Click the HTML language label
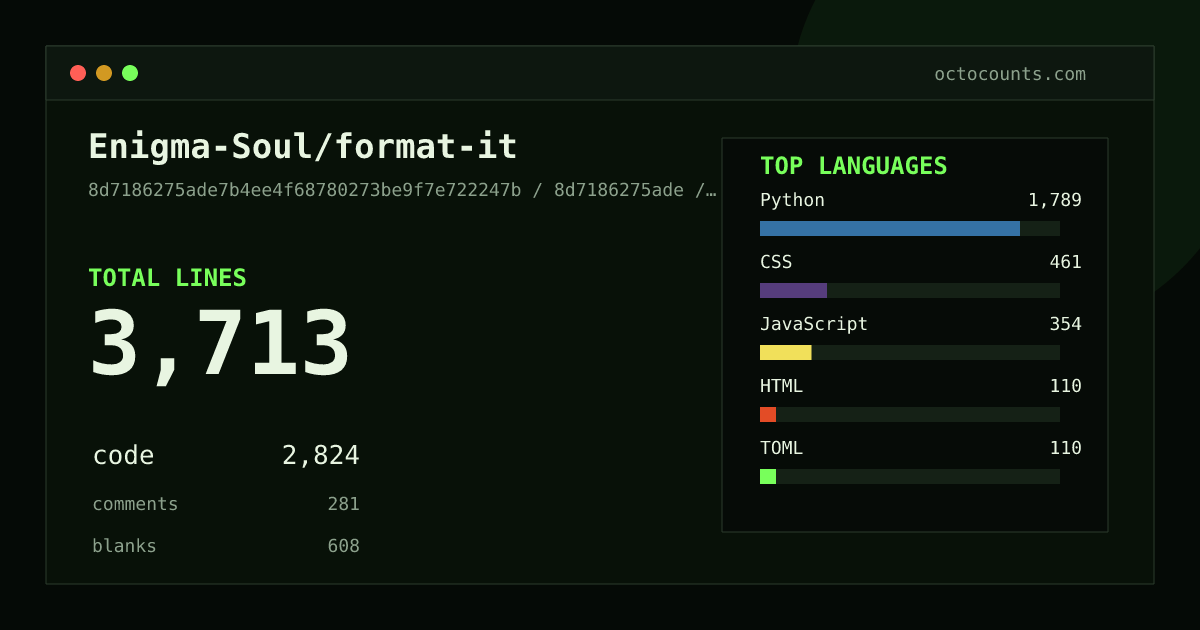 point(781,386)
